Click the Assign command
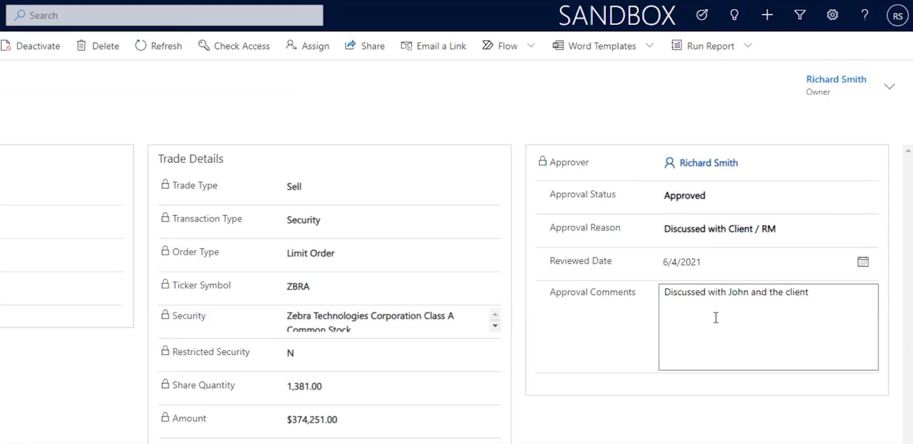Screen dimensions: 913x444 pos(307,46)
